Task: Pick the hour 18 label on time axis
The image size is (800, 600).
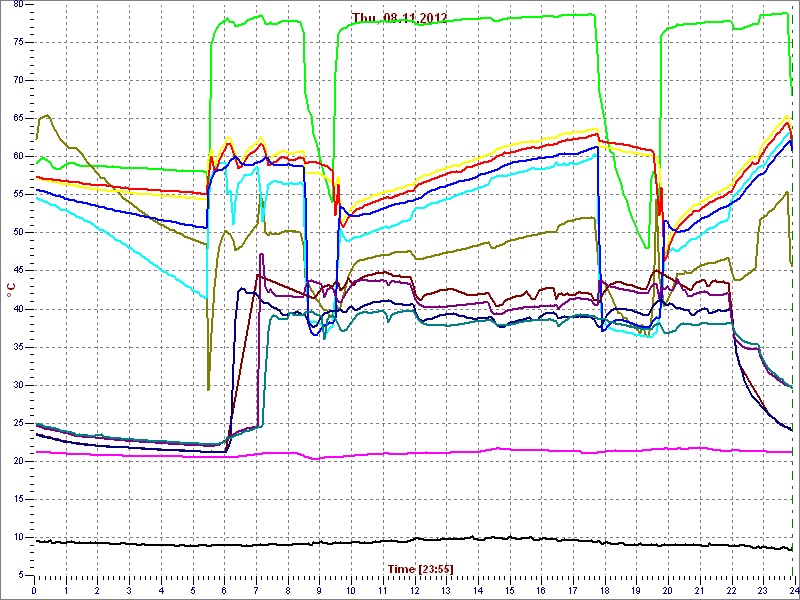Action: point(604,590)
